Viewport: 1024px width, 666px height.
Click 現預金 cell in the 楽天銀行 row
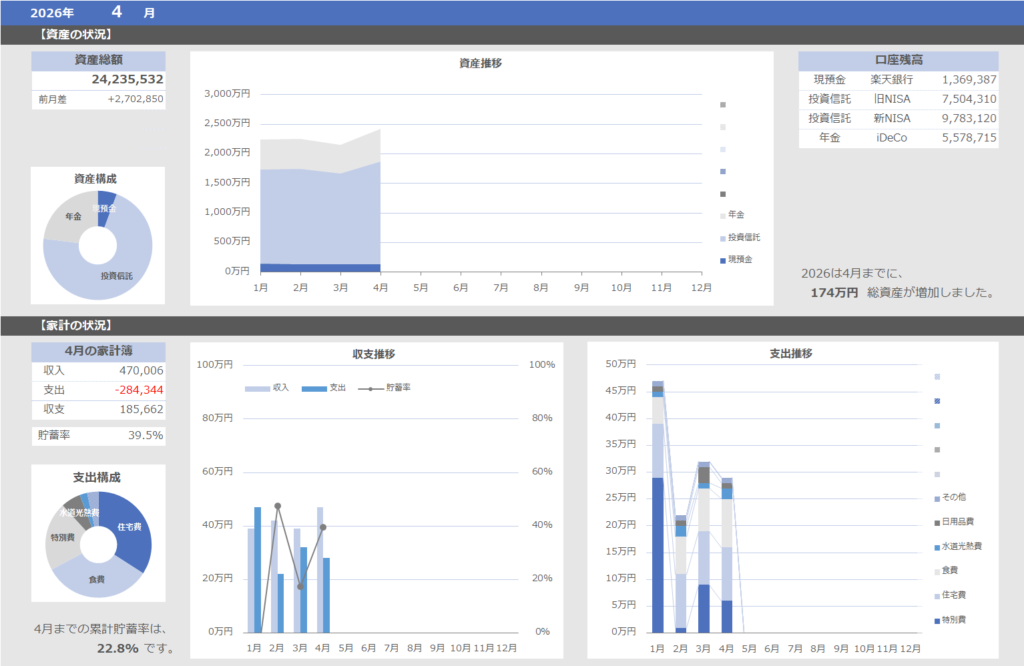tap(829, 80)
